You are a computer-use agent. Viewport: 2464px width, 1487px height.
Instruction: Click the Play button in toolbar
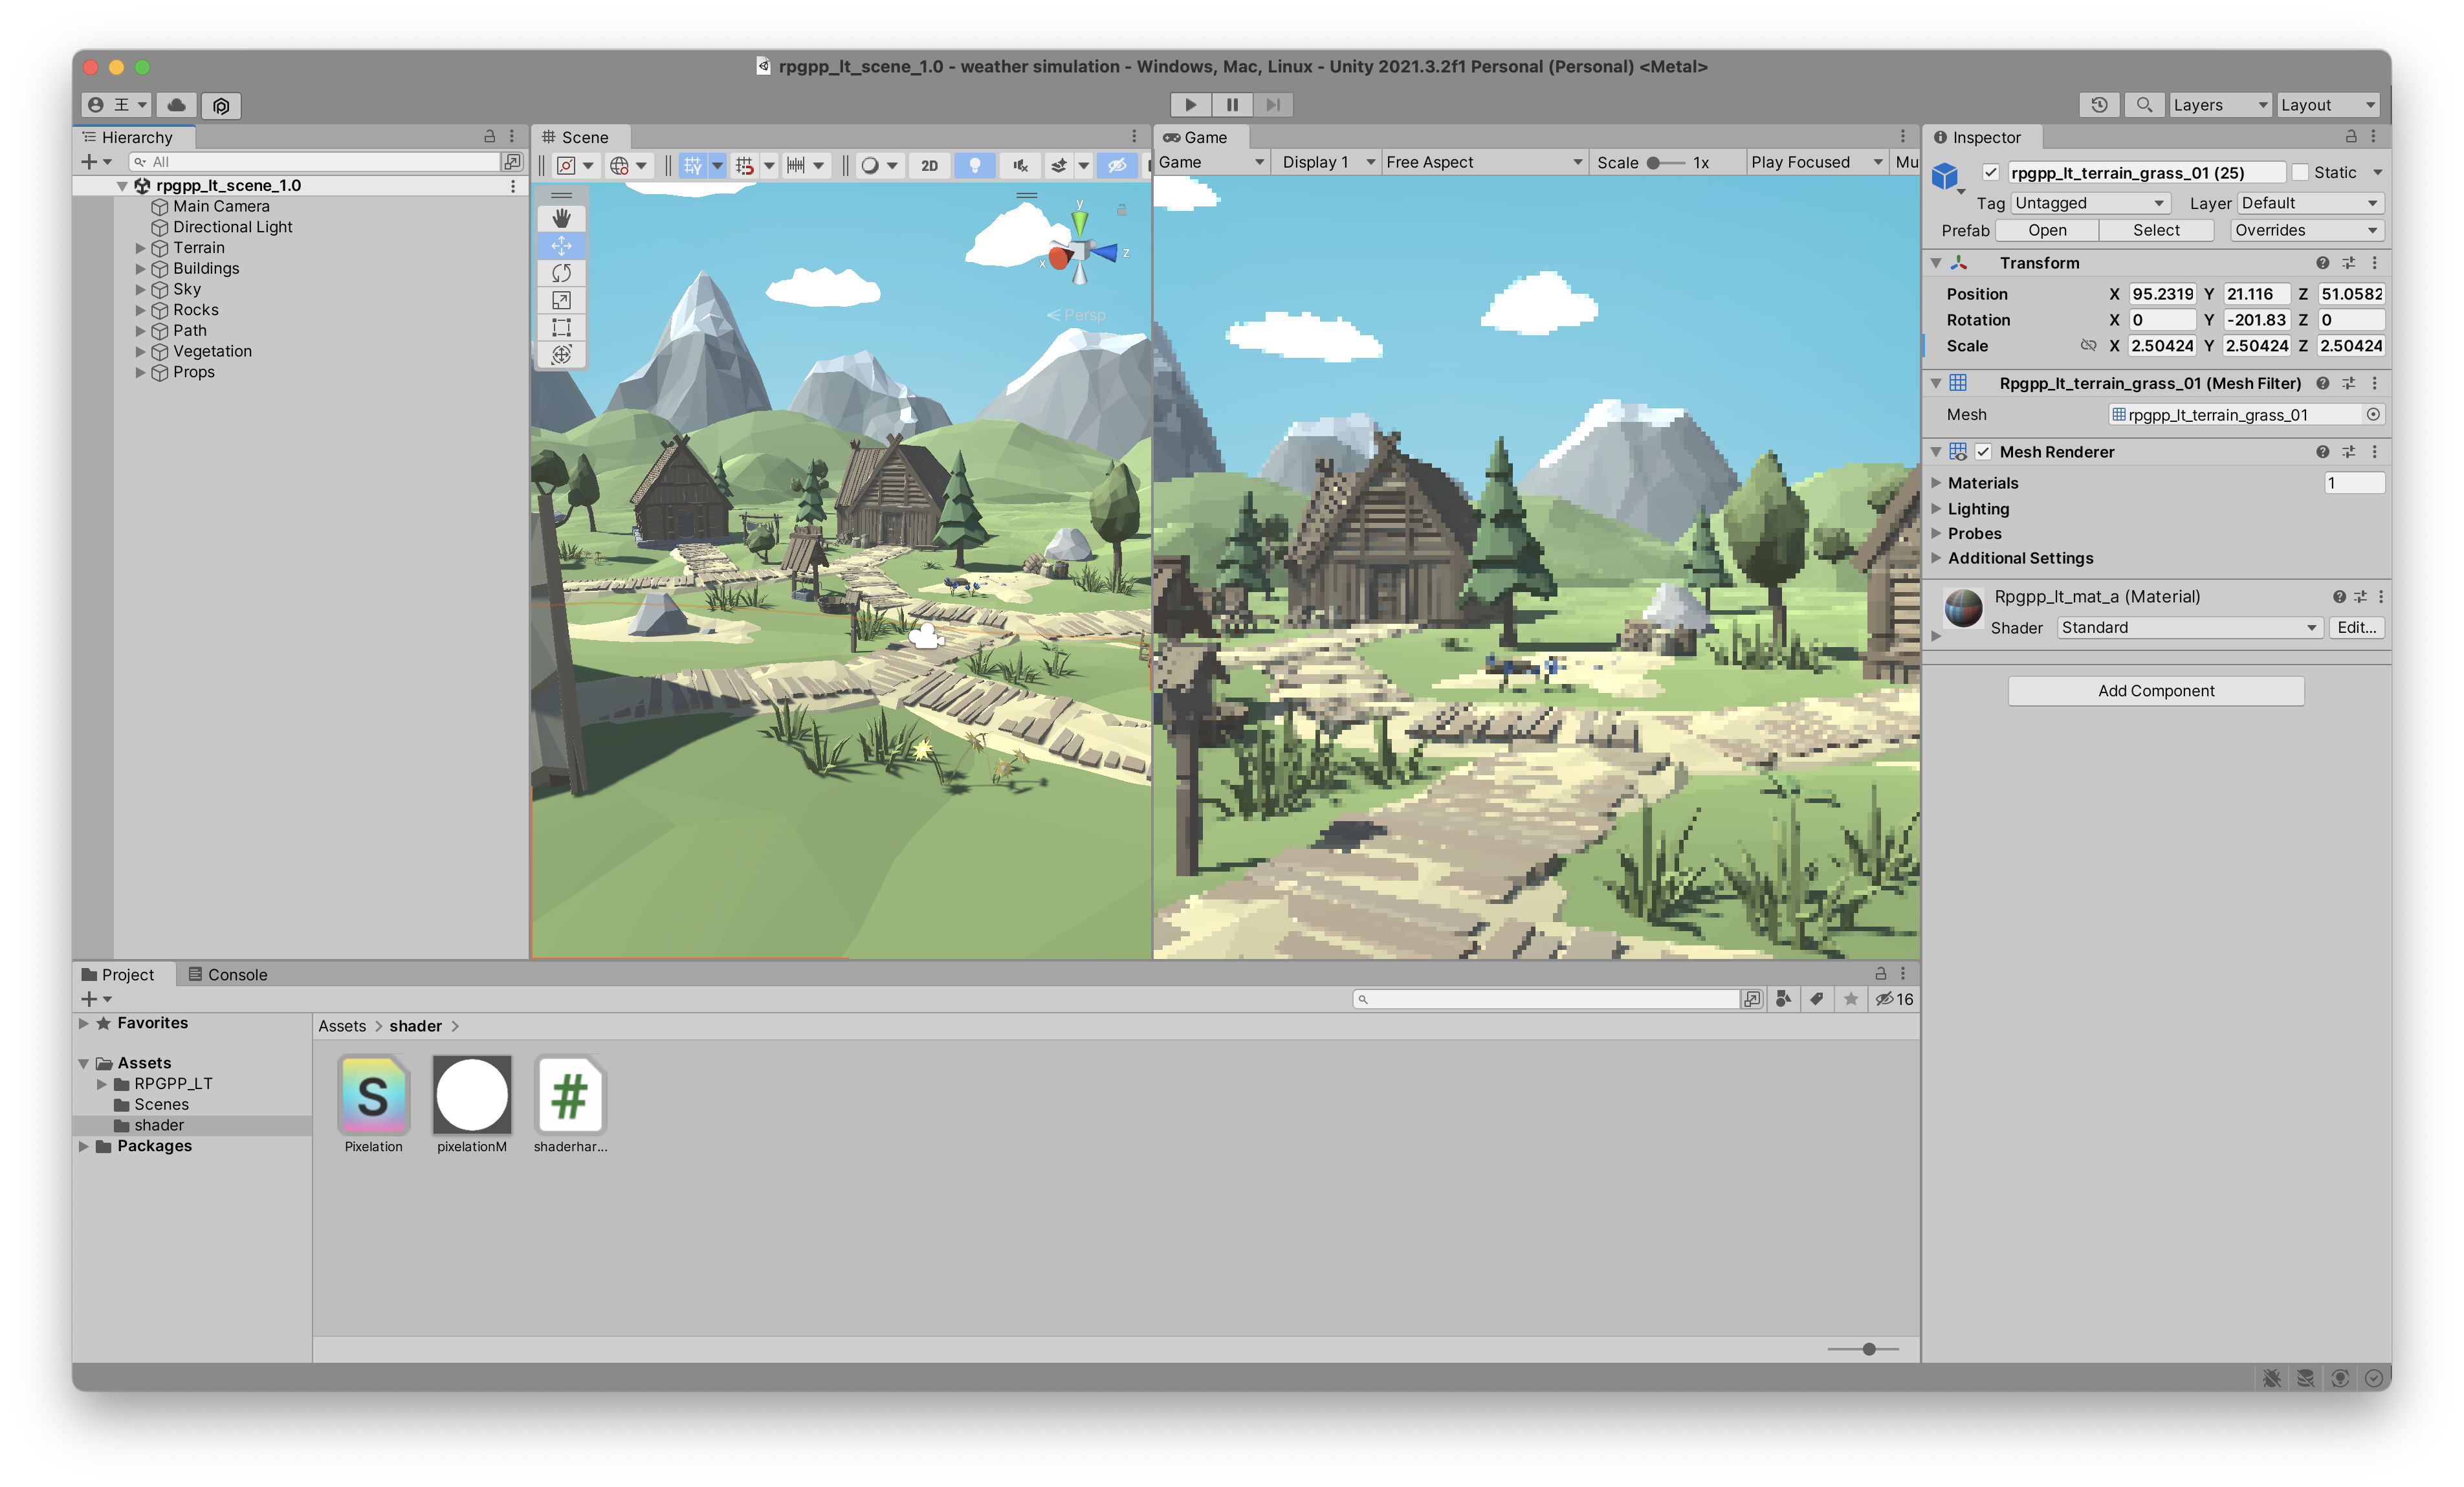coord(1190,105)
